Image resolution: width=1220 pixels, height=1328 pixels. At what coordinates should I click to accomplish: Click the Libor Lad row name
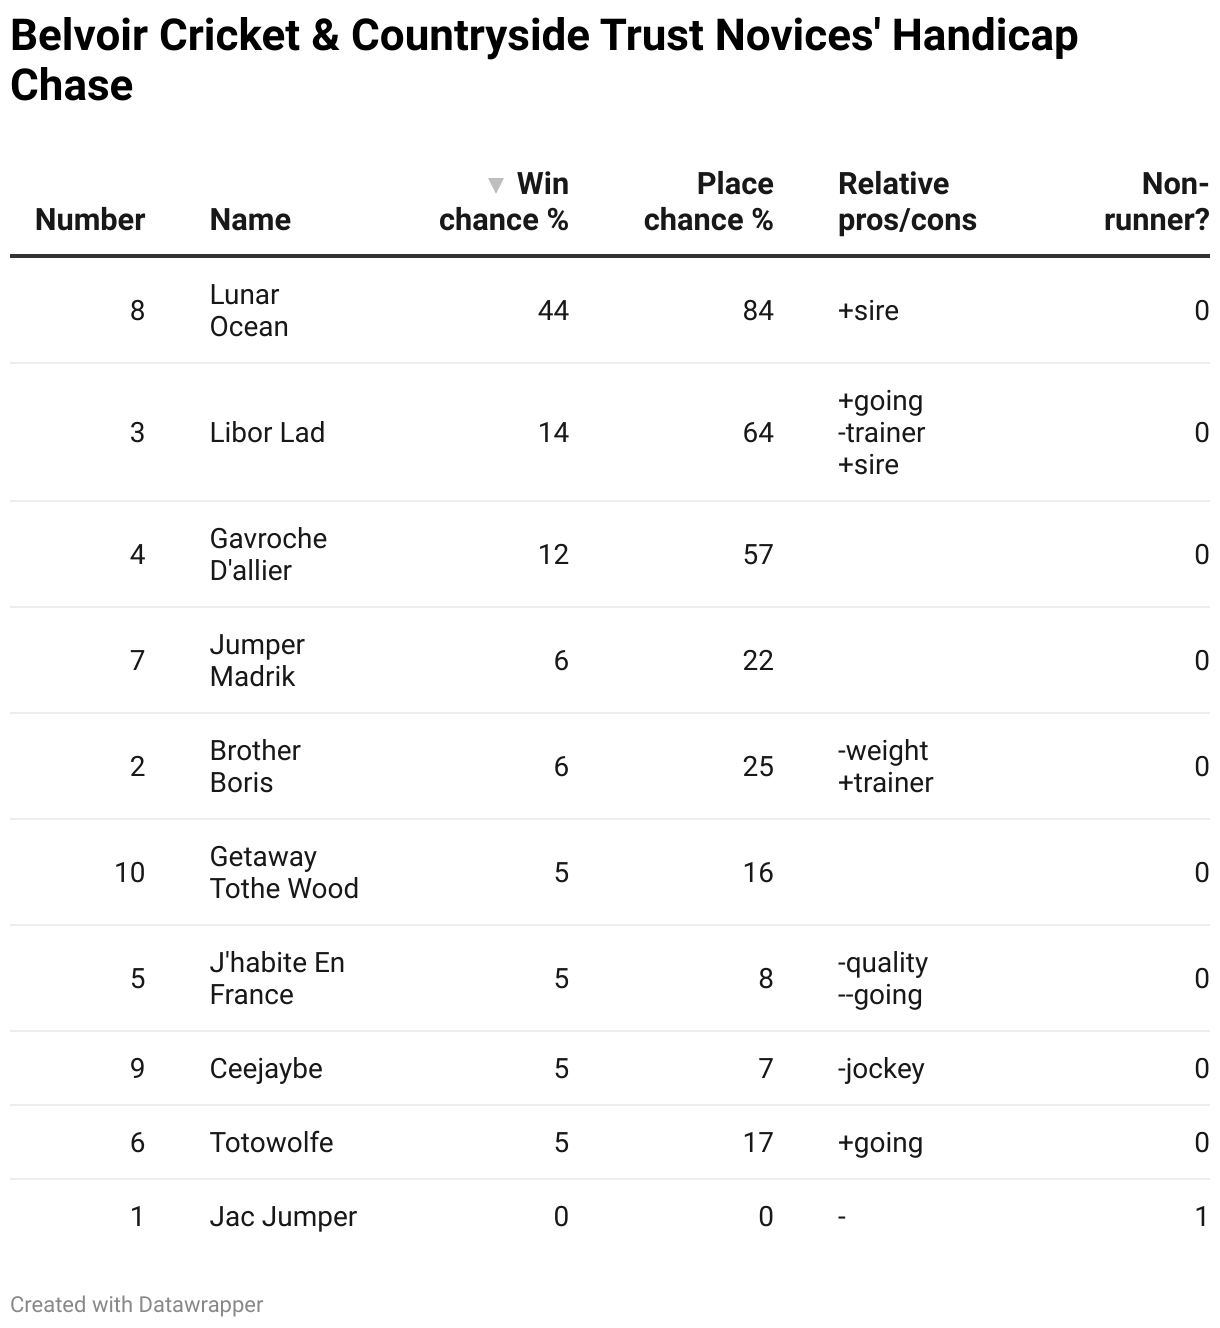coord(267,432)
